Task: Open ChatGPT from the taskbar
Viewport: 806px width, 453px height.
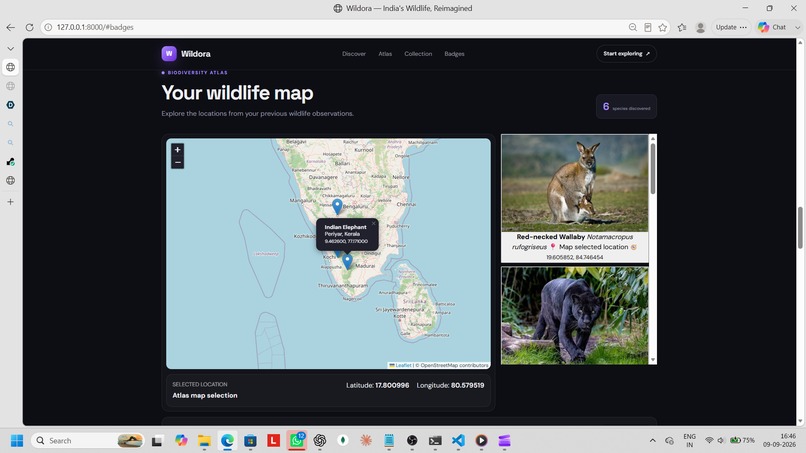Action: tap(320, 441)
